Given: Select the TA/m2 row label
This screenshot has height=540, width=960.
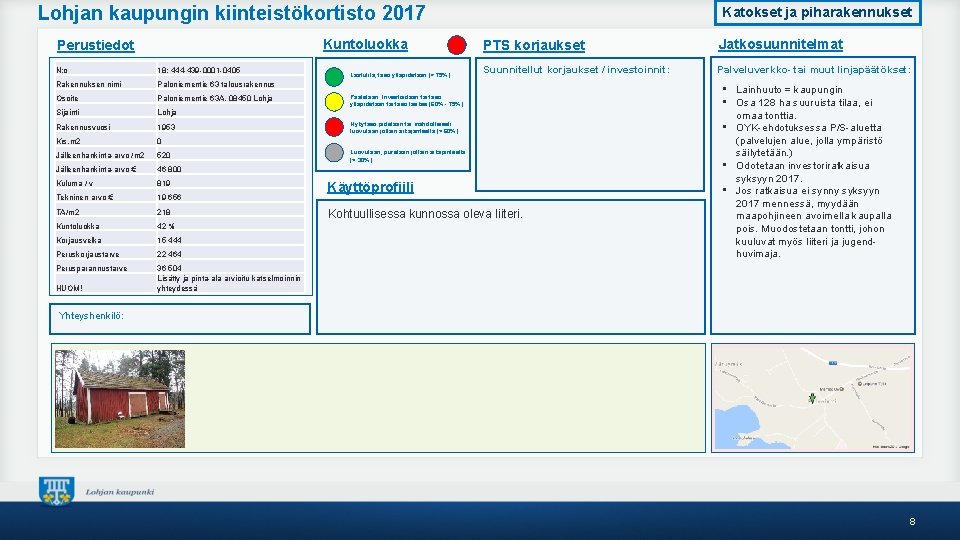Looking at the screenshot, I should click(x=68, y=212).
